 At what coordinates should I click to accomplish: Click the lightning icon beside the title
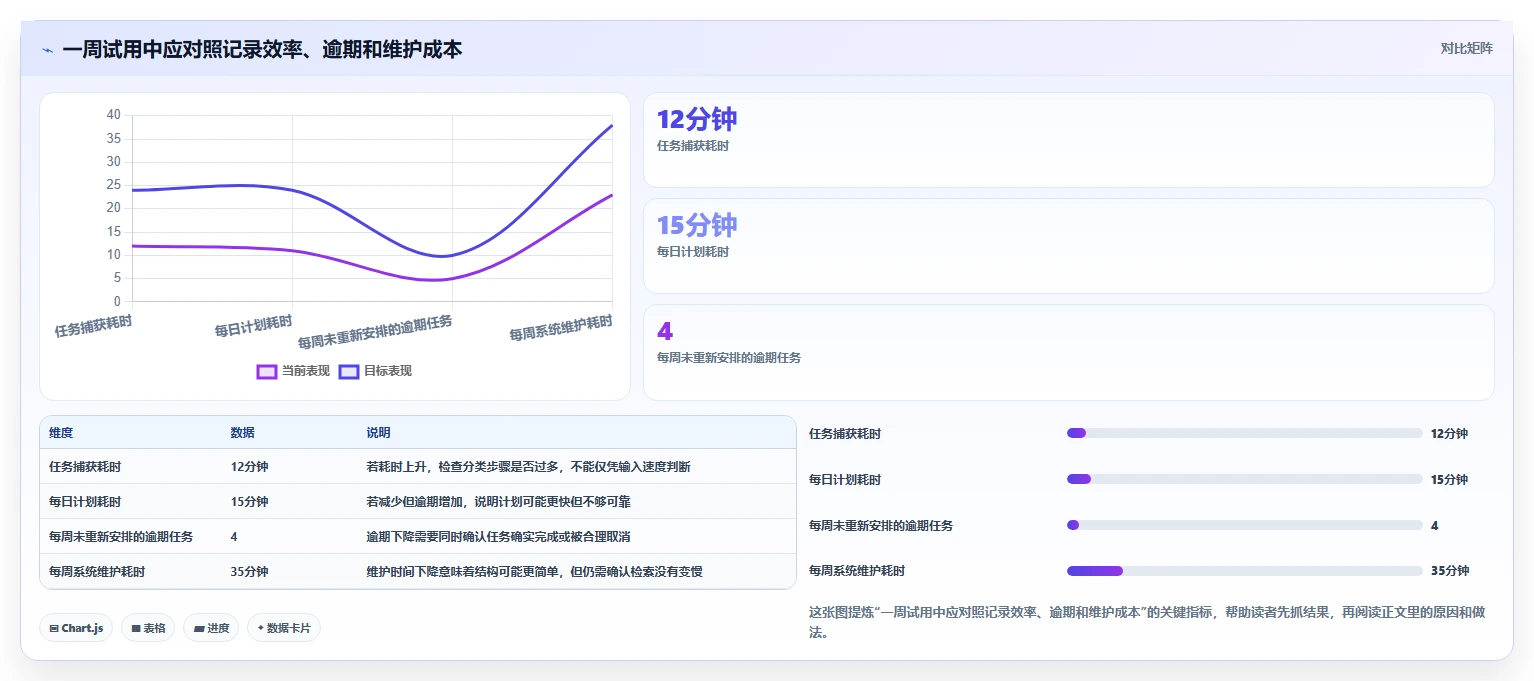47,50
